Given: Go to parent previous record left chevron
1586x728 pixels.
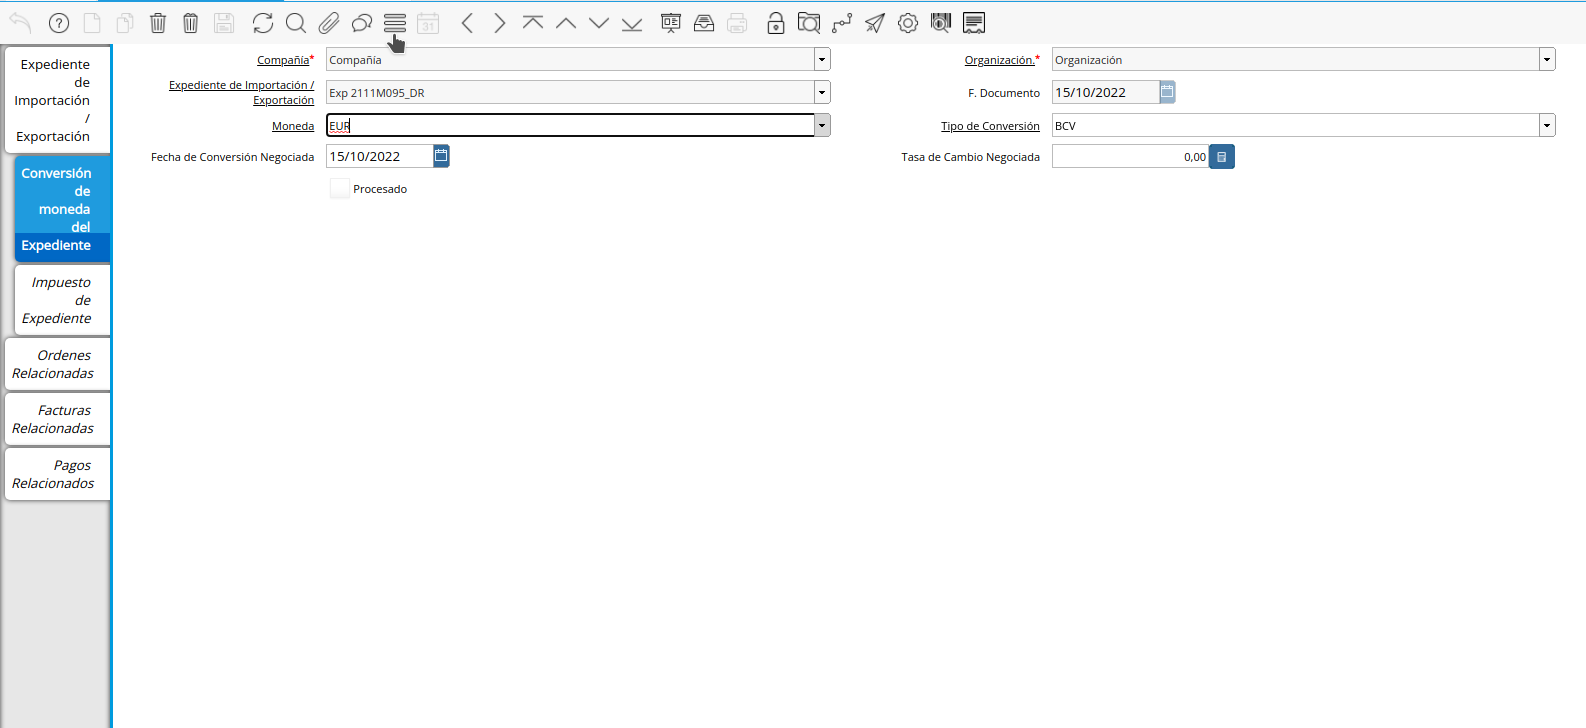Looking at the screenshot, I should 467,23.
